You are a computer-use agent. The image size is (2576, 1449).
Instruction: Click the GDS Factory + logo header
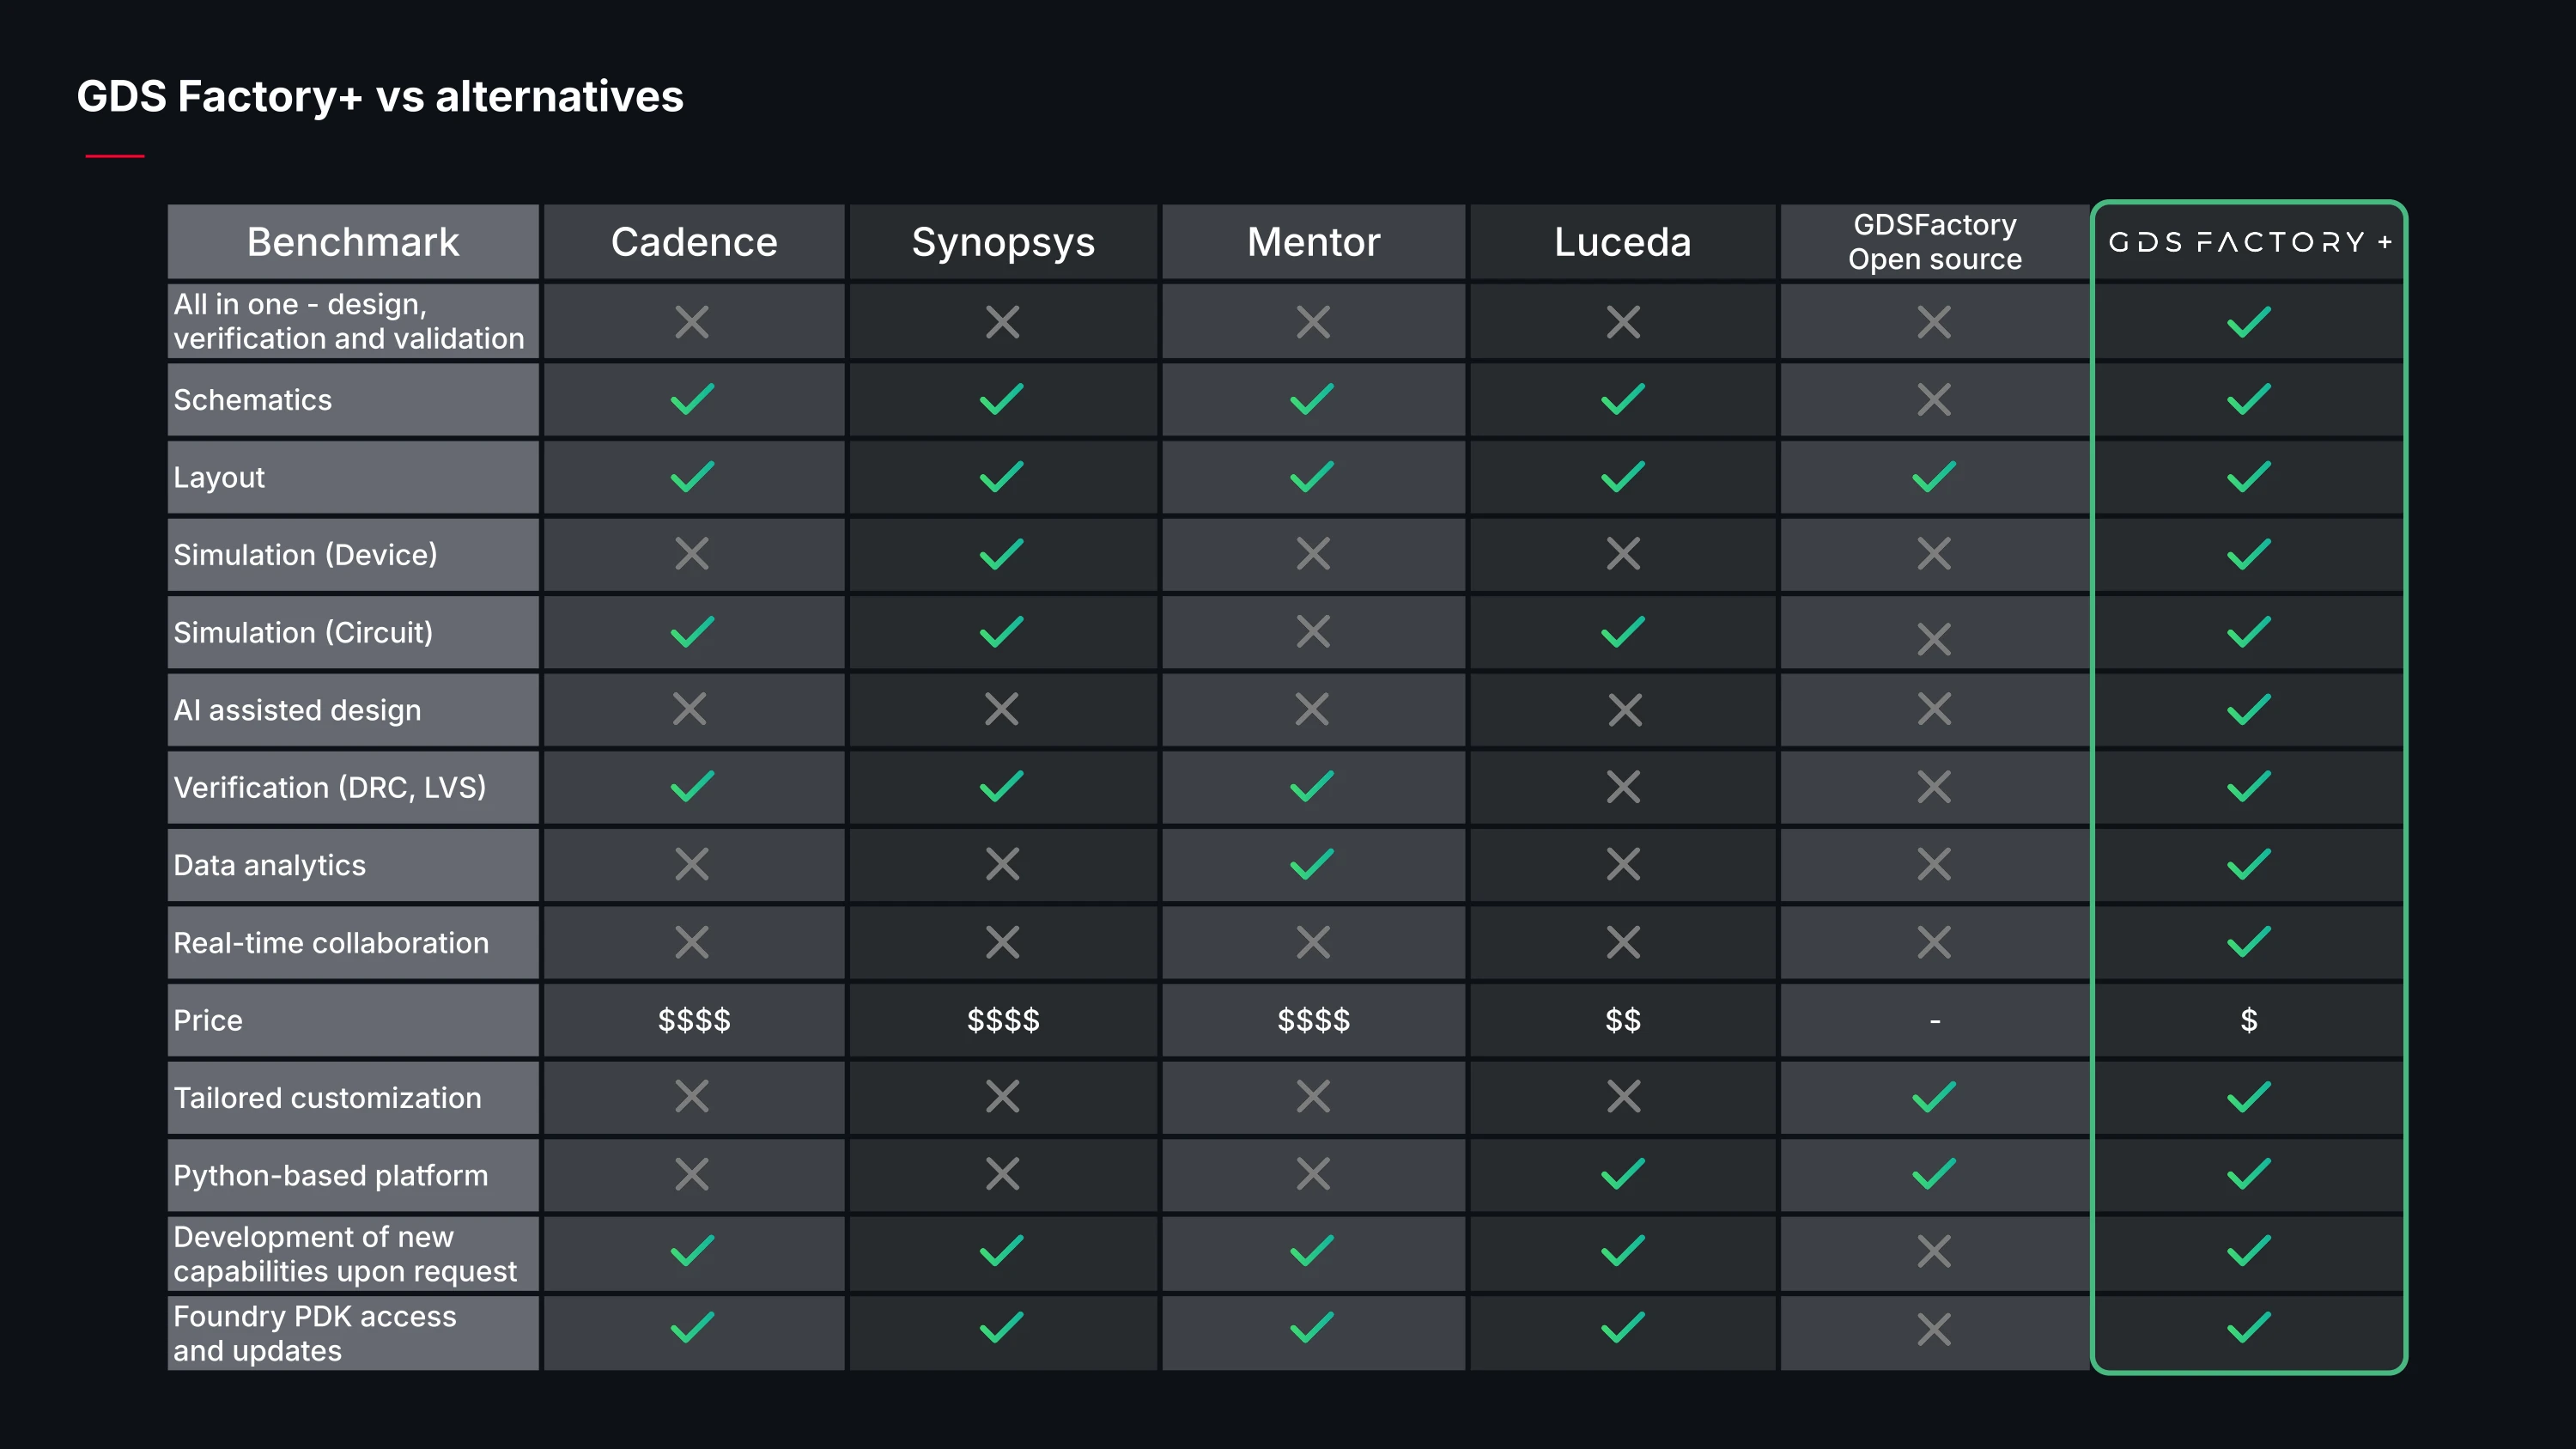click(2249, 242)
